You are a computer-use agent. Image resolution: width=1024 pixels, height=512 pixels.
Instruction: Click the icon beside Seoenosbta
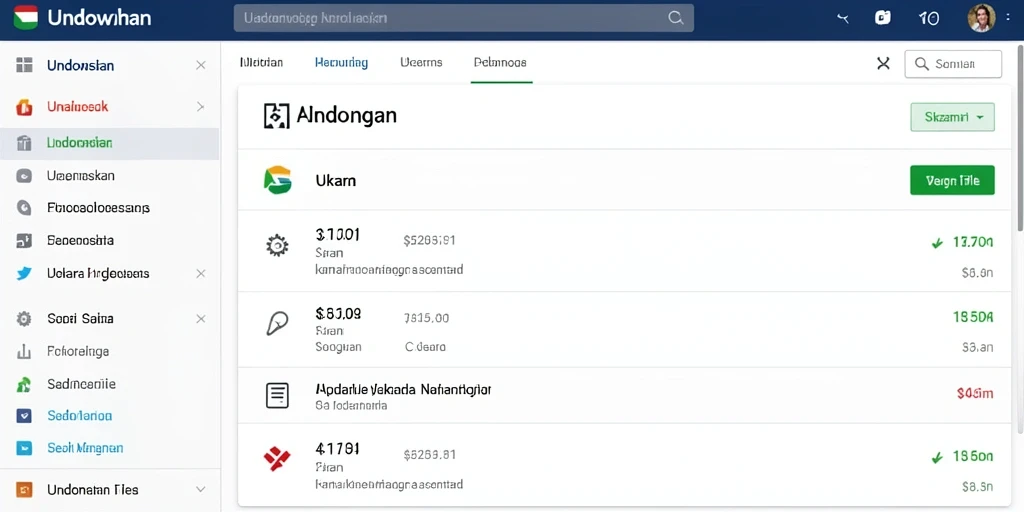24,240
